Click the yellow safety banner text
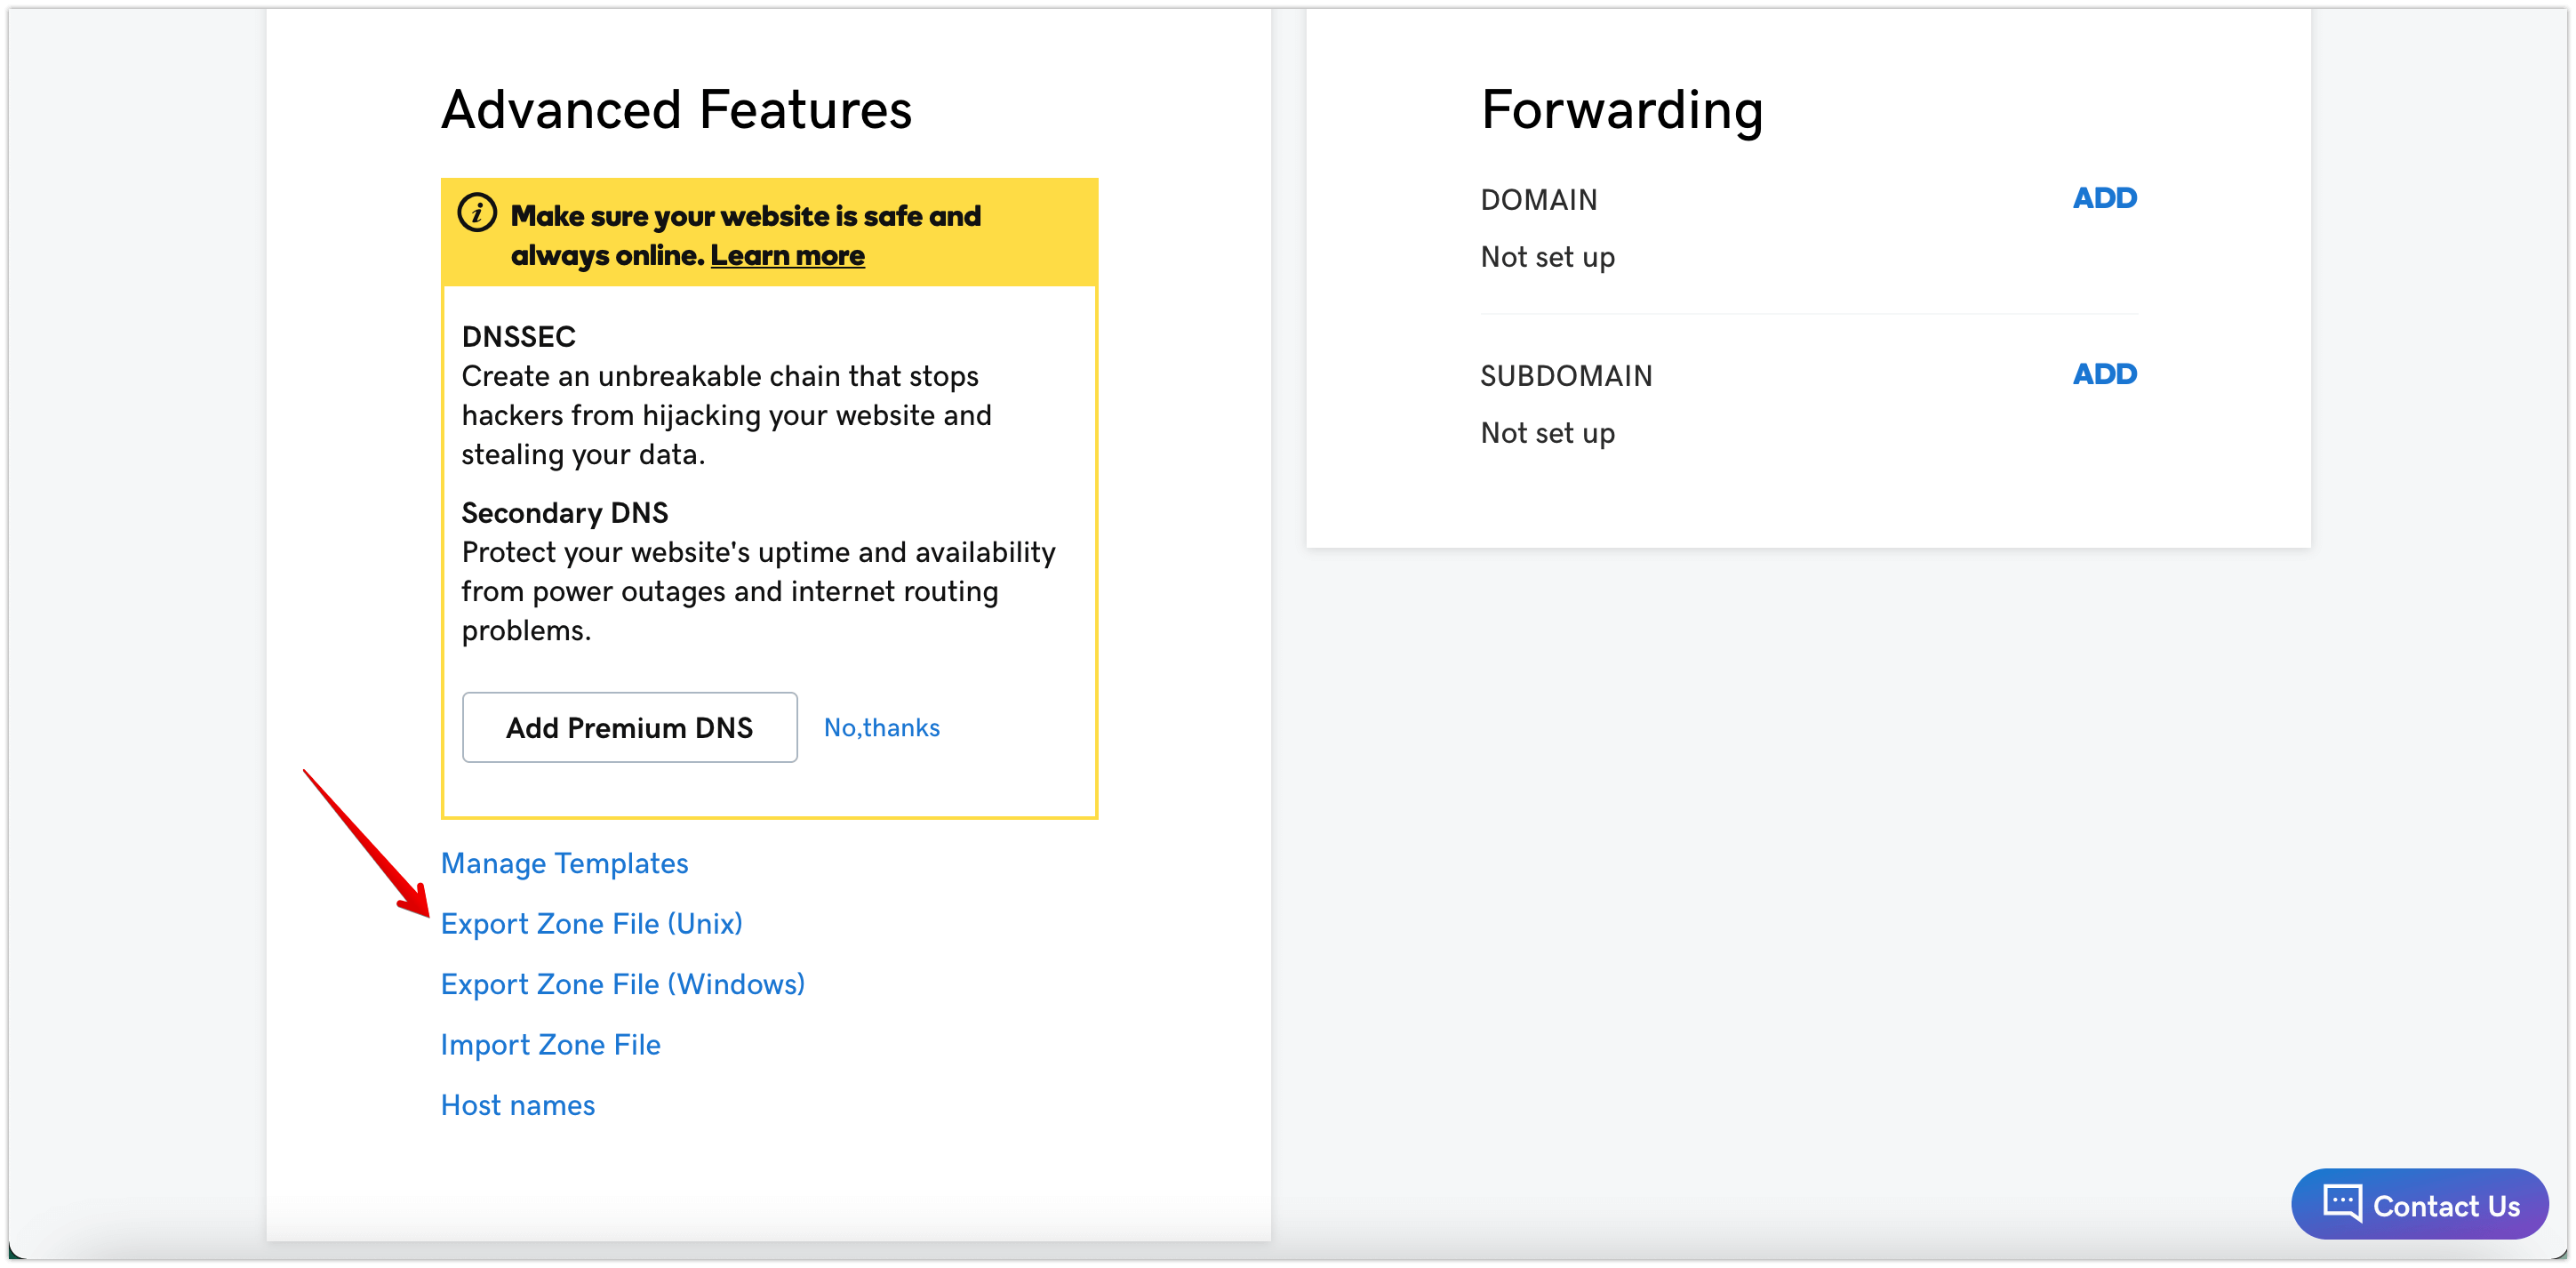The width and height of the screenshot is (2576, 1268). (746, 235)
